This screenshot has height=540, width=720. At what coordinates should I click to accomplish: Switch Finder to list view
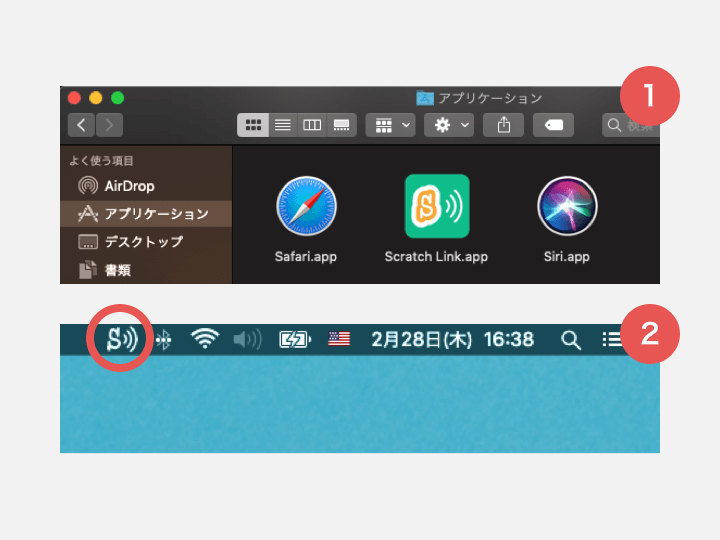click(x=283, y=125)
